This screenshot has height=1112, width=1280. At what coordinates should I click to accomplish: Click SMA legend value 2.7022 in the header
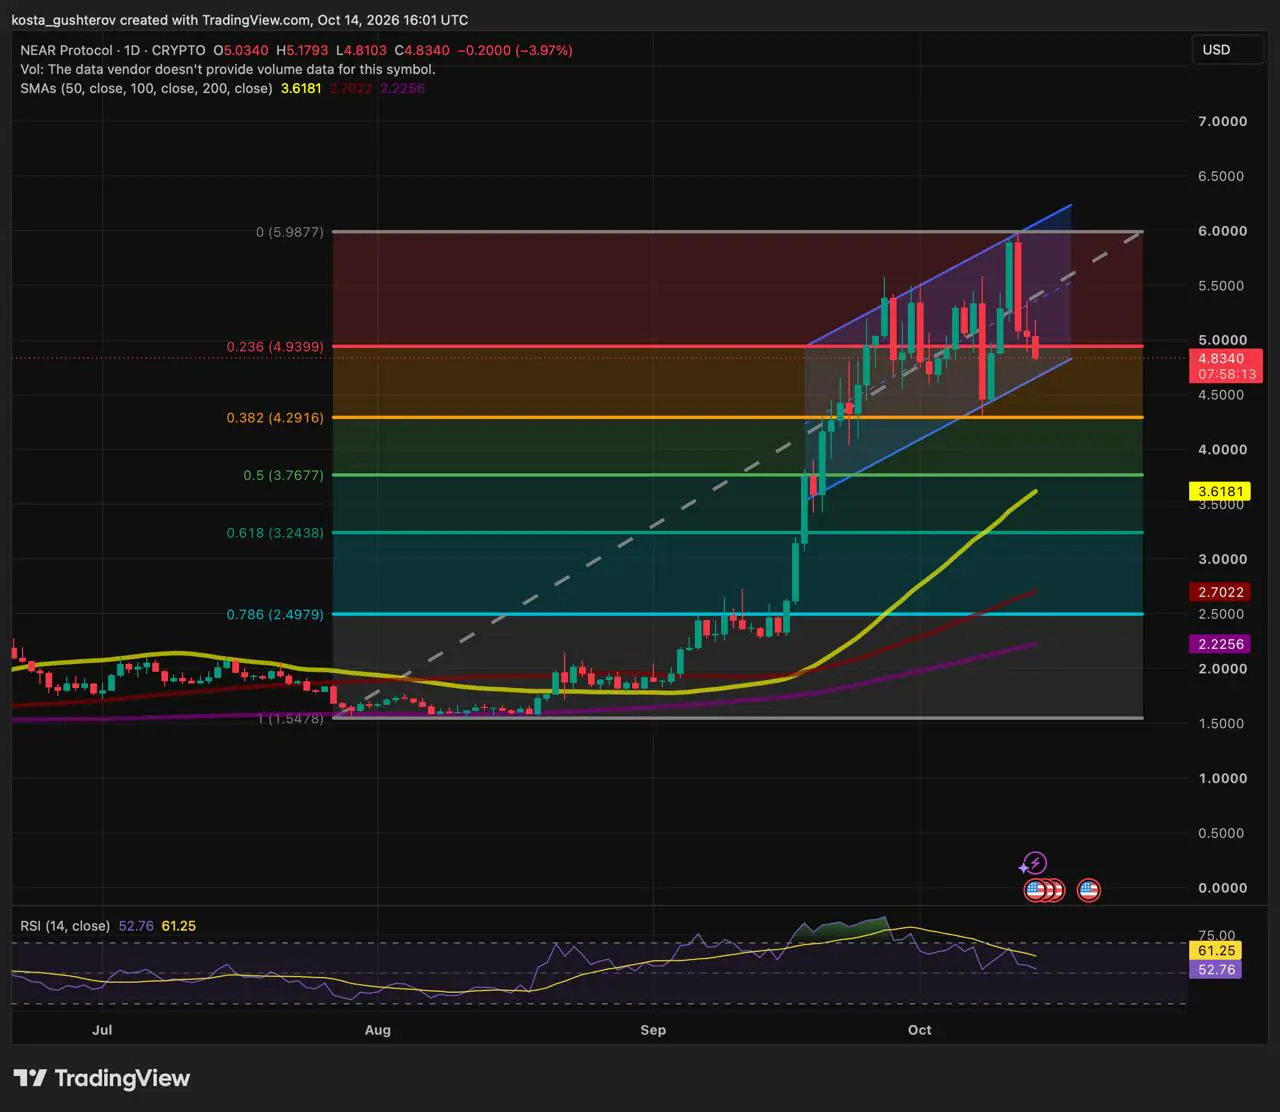tap(351, 88)
